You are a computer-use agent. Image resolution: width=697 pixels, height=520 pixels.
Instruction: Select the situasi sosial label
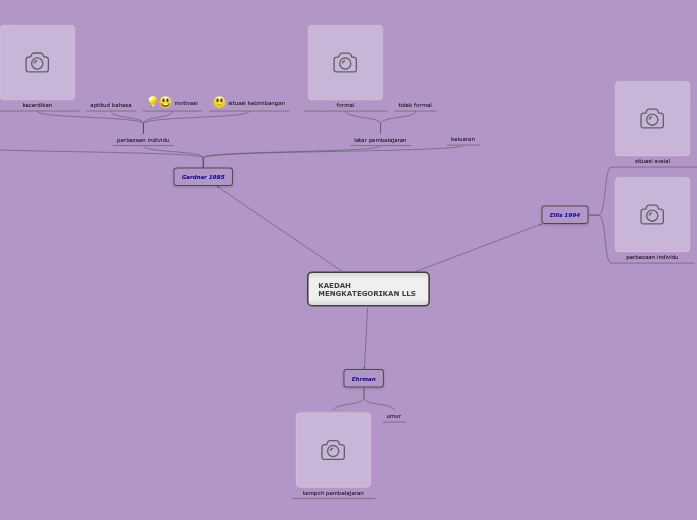(652, 161)
